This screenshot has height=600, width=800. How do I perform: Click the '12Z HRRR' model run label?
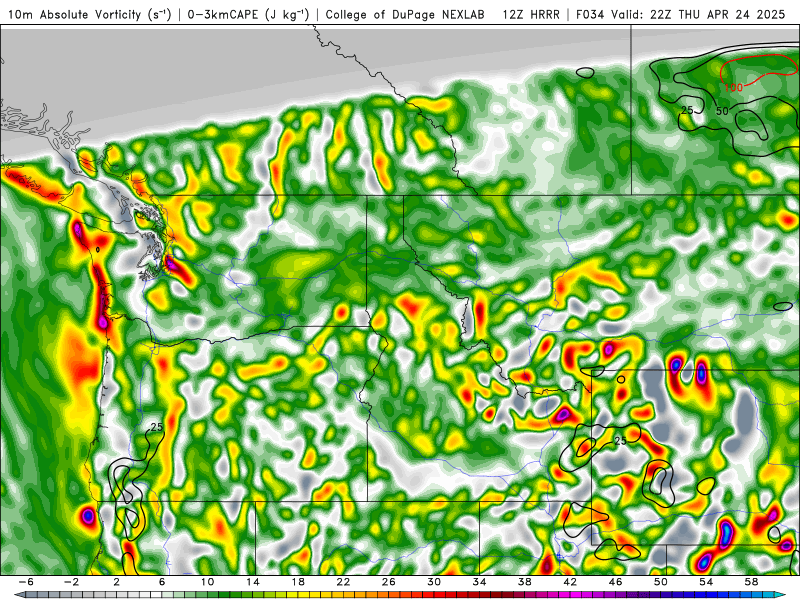click(531, 15)
